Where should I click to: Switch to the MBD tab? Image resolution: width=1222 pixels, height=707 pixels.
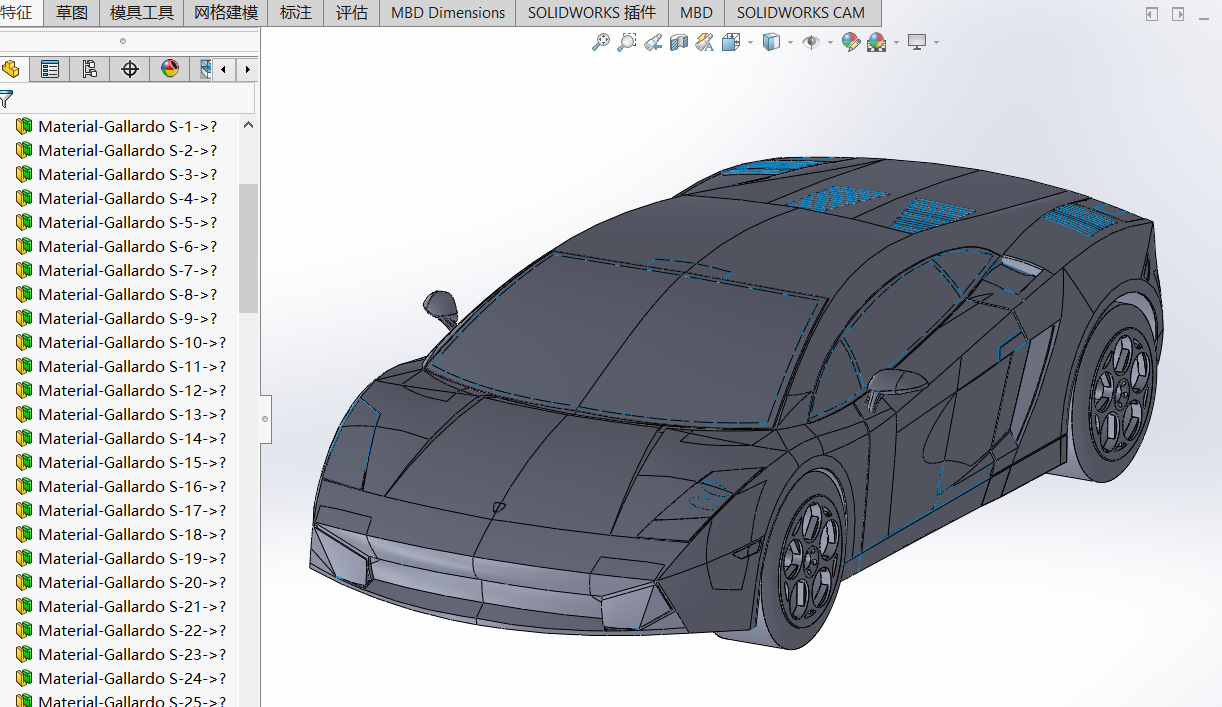click(697, 13)
